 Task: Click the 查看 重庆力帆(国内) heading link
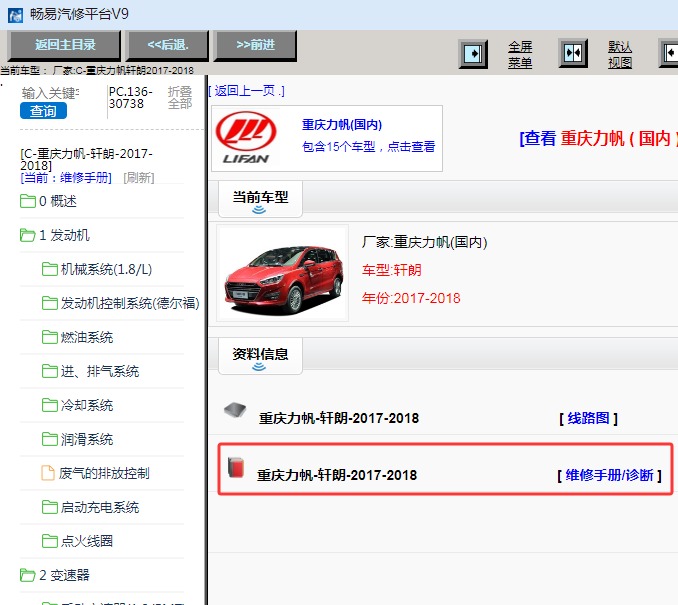598,138
